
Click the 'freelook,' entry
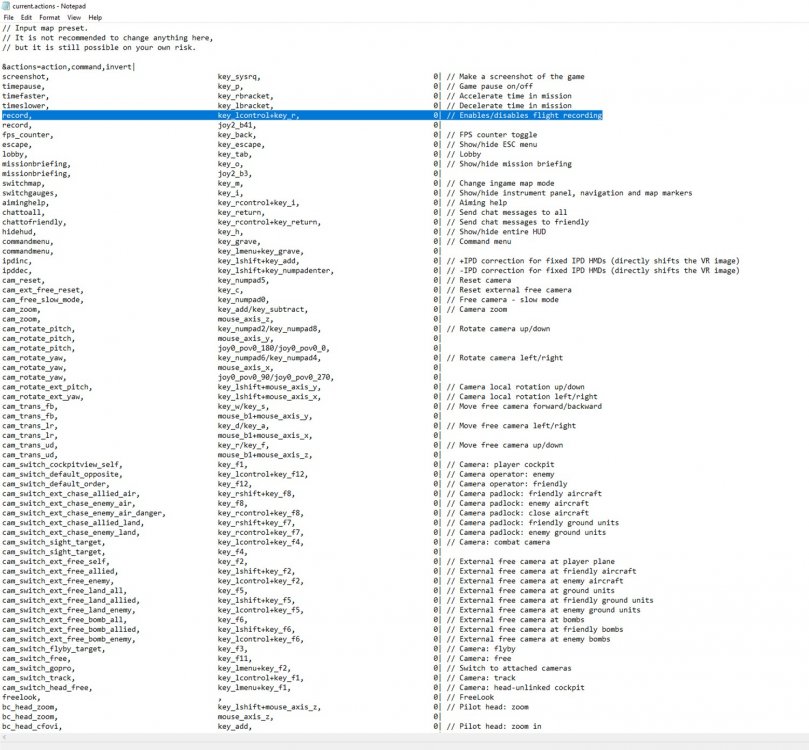point(21,697)
